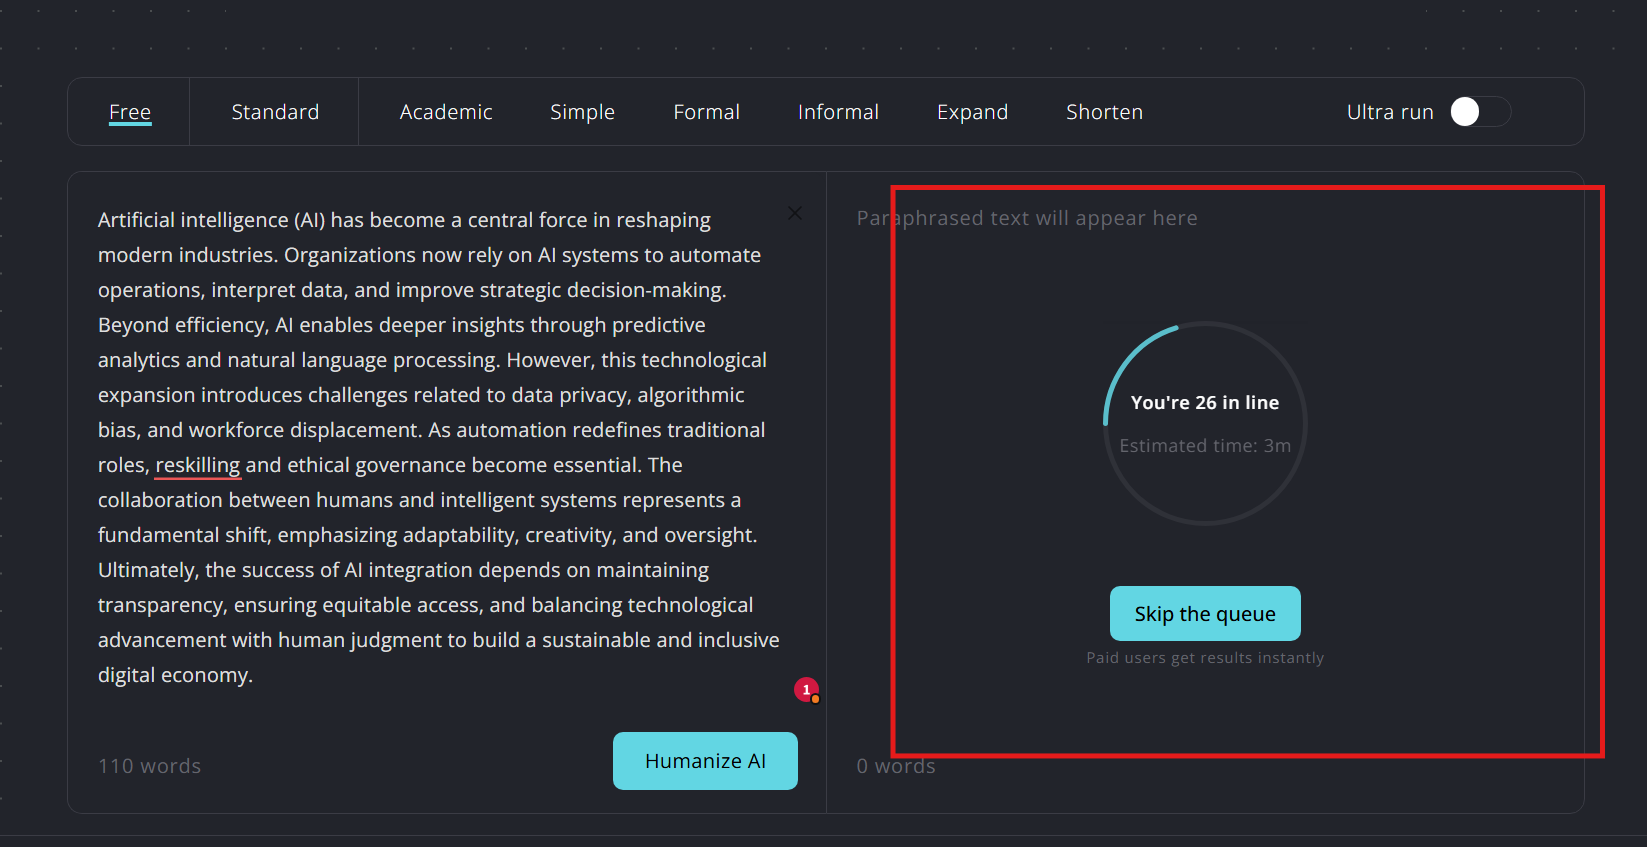1647x847 pixels.
Task: Click the underlined word "reskilling"
Action: point(197,465)
